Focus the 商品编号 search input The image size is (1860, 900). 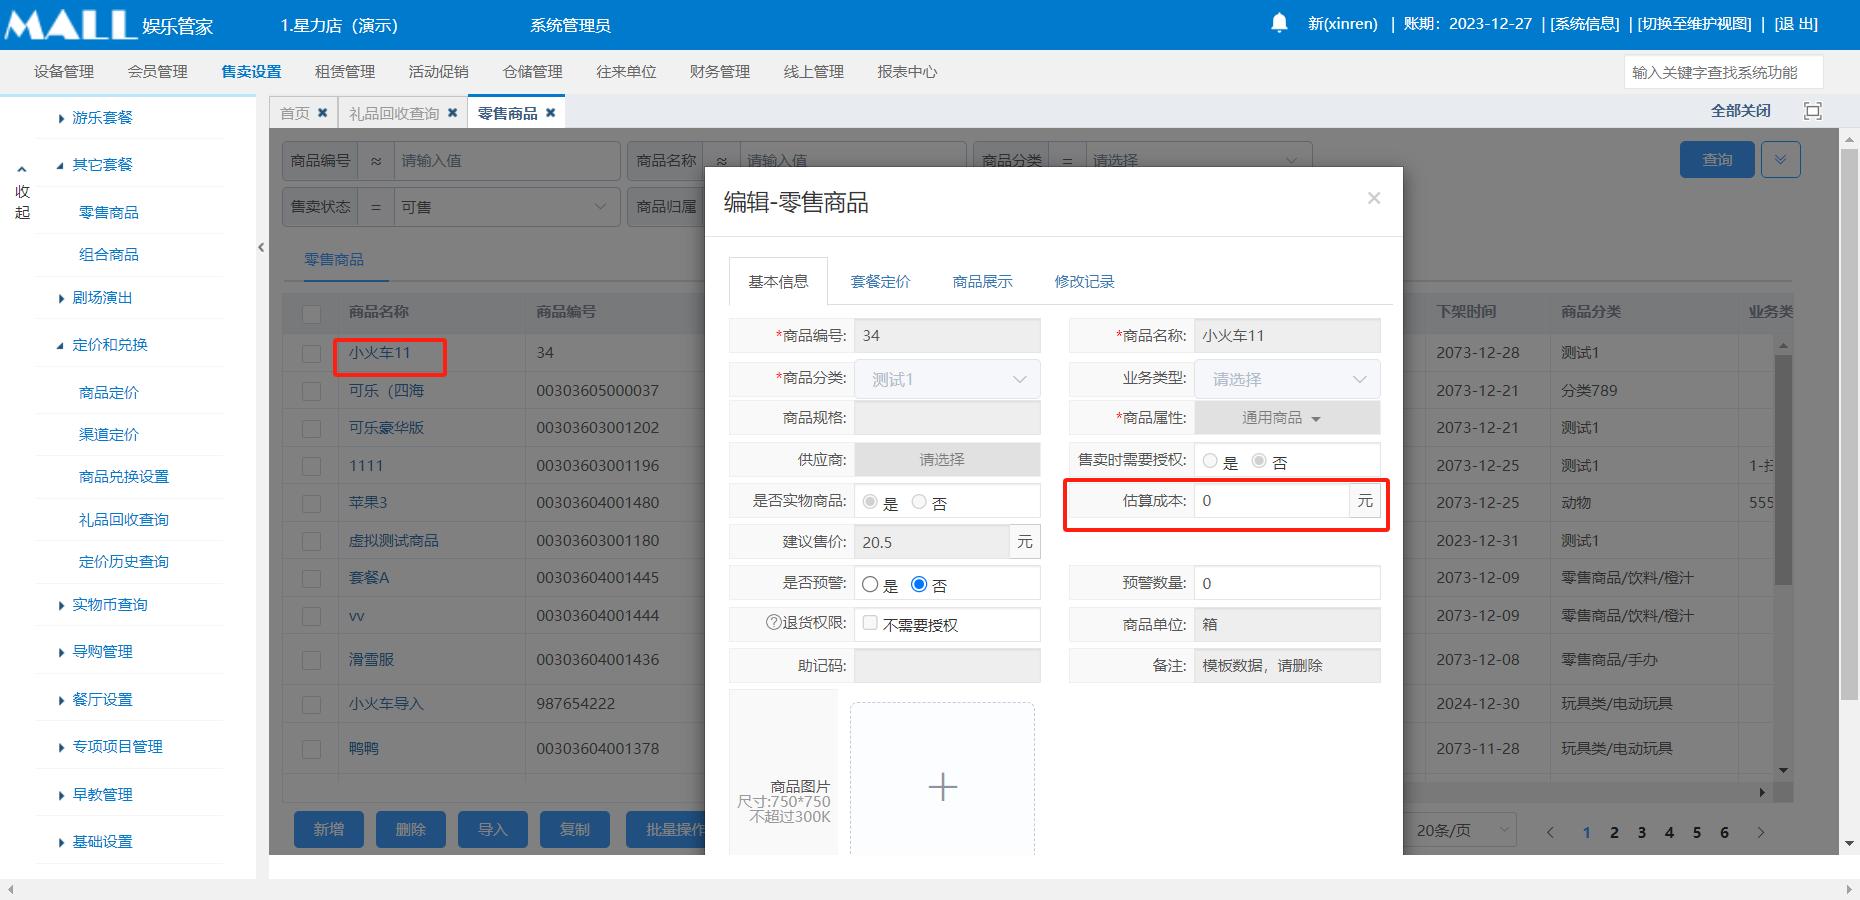click(x=507, y=160)
